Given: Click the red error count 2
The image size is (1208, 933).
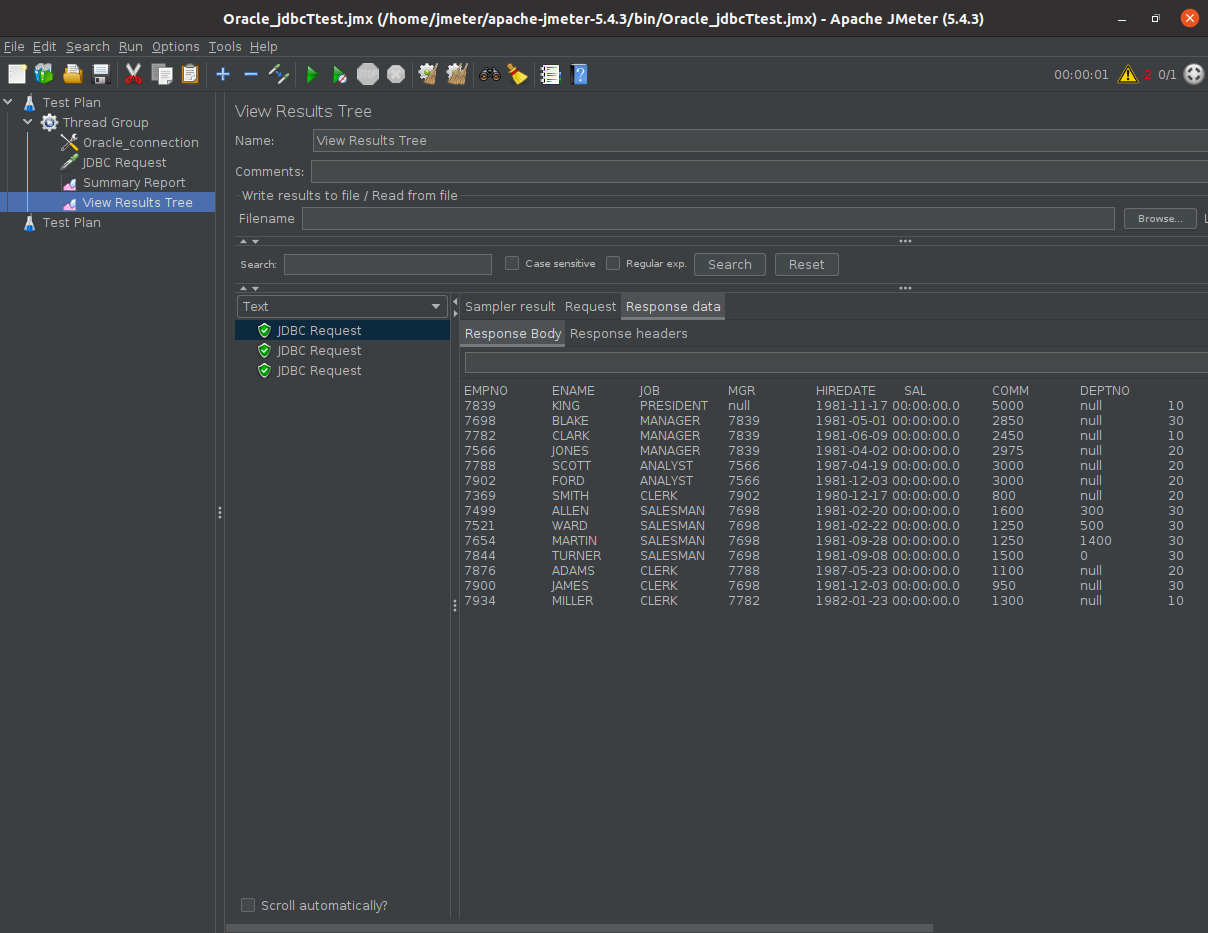Looking at the screenshot, I should pos(1147,74).
